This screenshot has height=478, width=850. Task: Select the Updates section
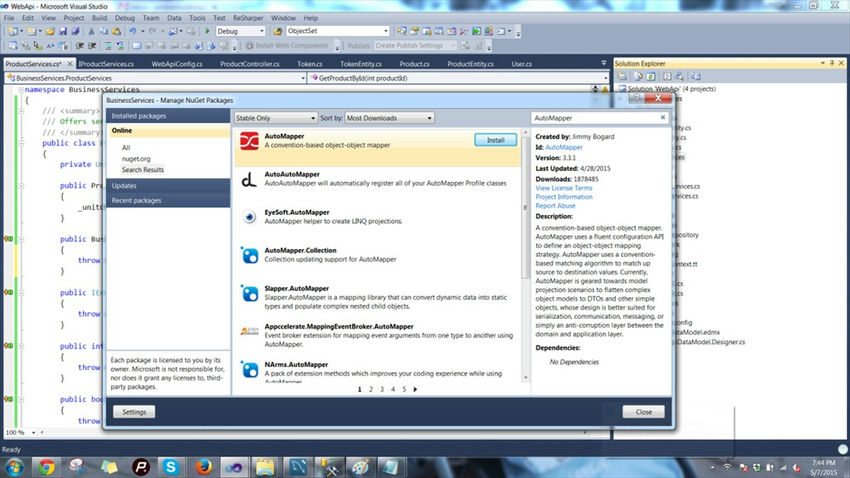pyautogui.click(x=168, y=186)
